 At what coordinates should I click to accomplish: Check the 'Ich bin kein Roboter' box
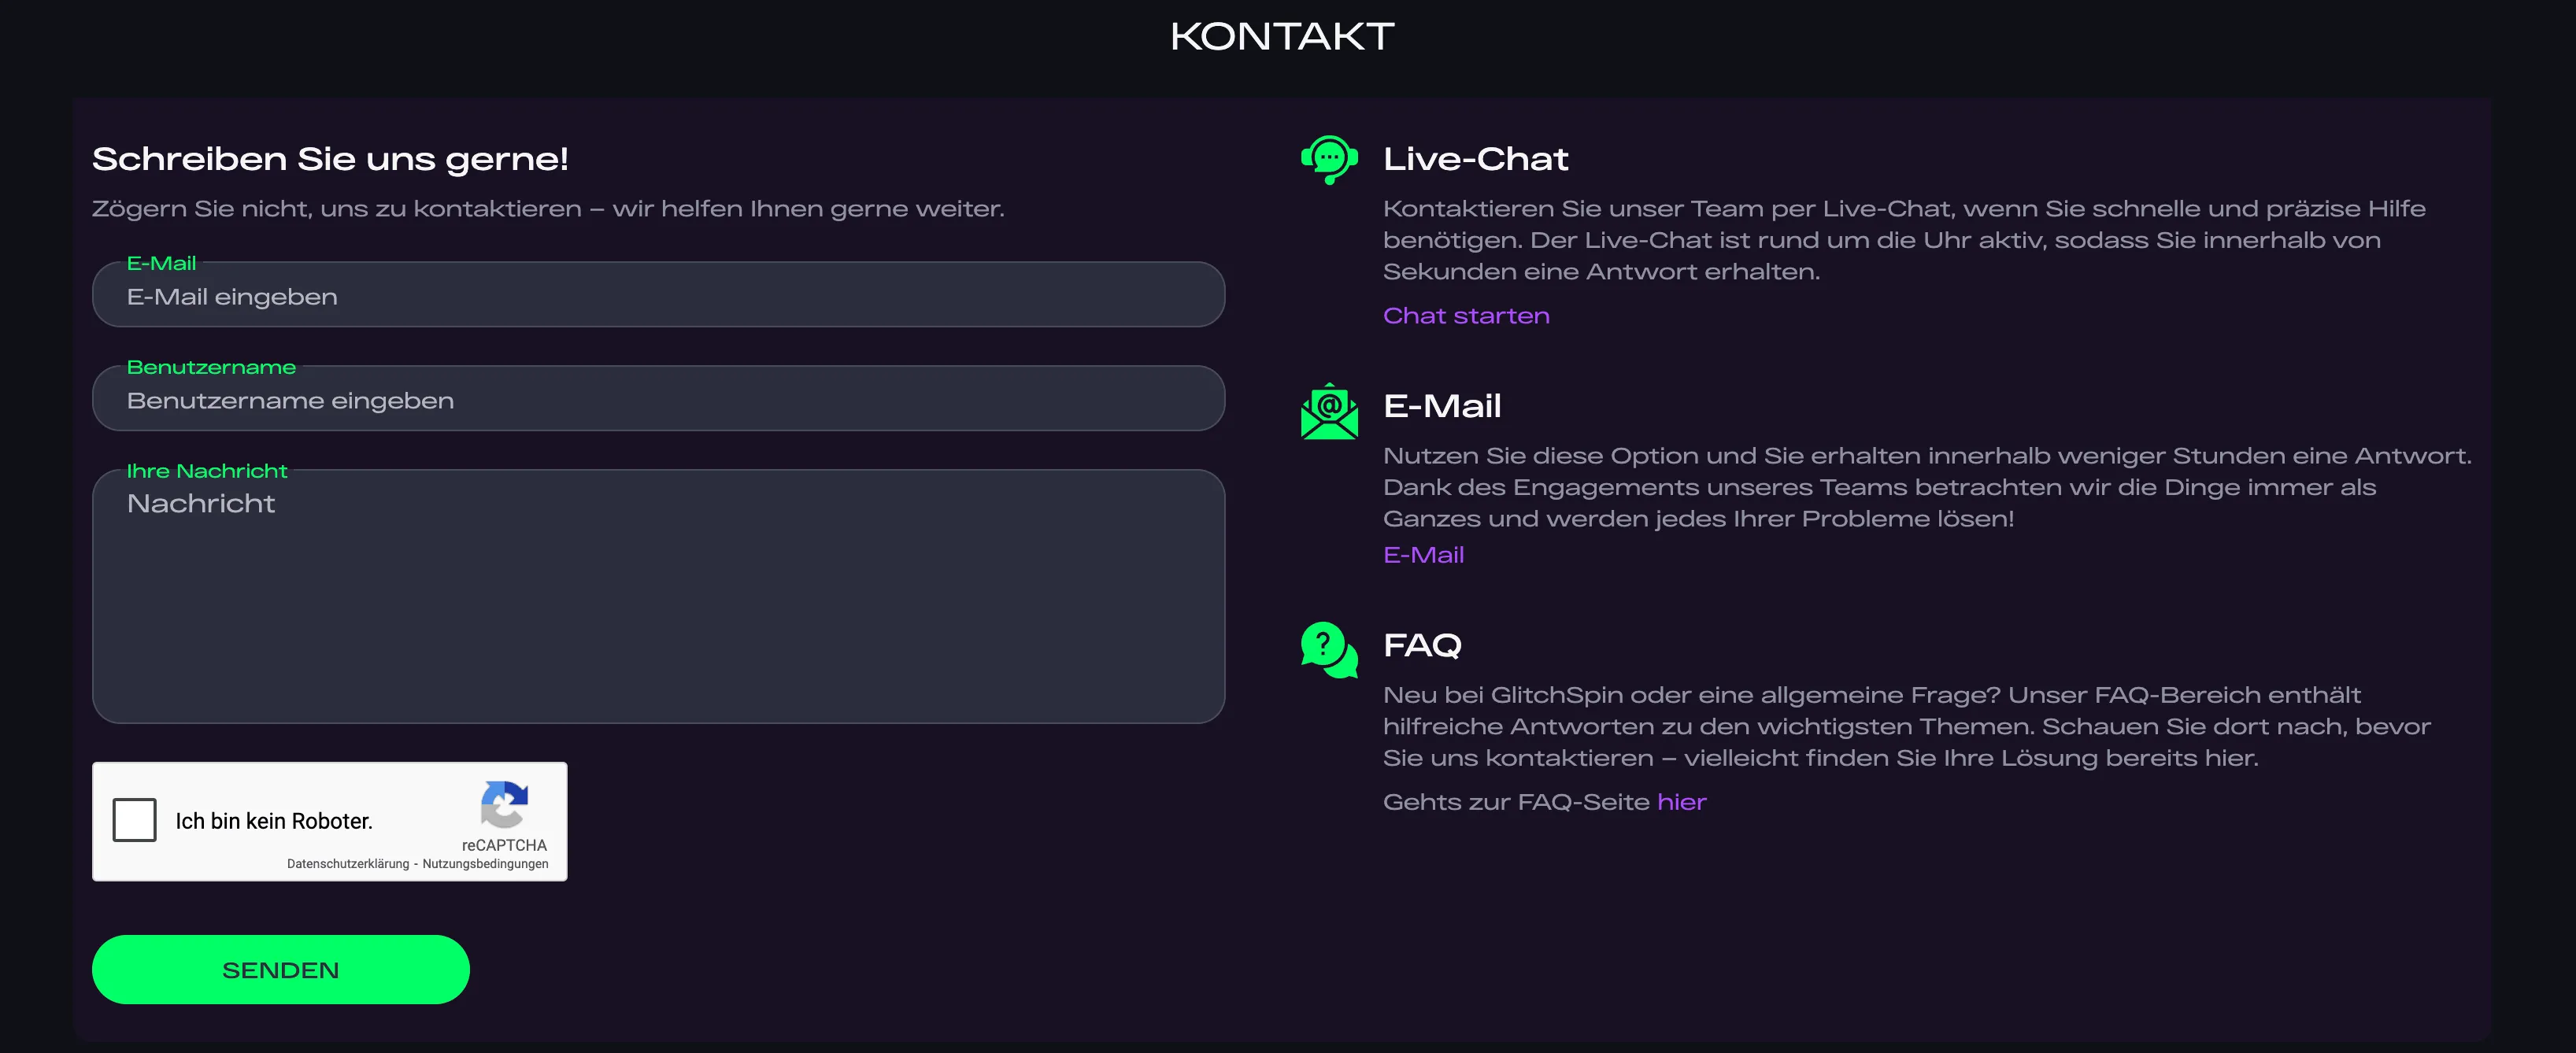(x=135, y=820)
